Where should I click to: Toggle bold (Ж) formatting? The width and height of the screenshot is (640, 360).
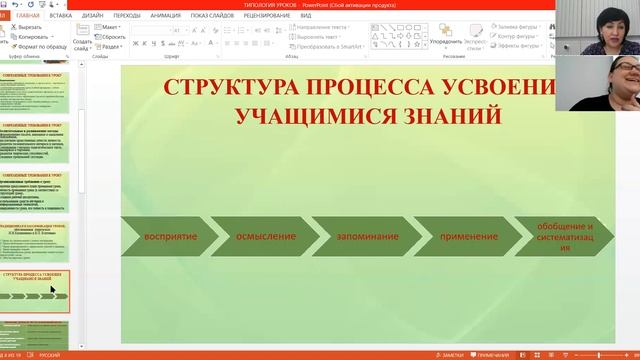pyautogui.click(x=136, y=43)
